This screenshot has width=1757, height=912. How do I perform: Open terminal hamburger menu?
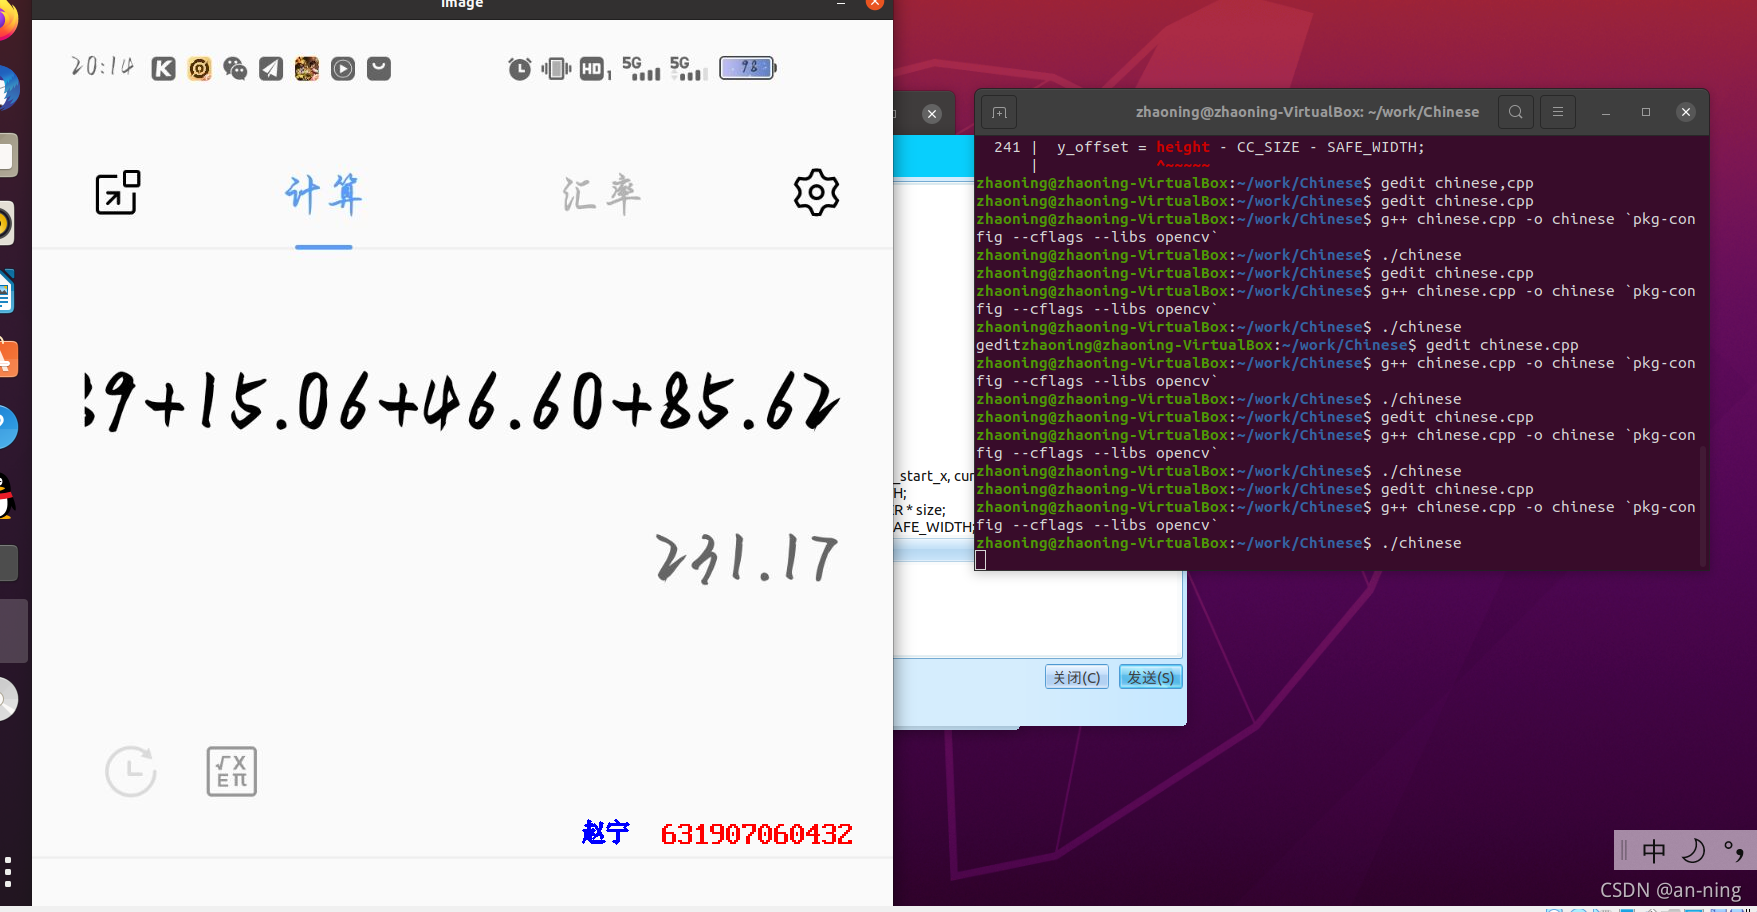click(x=1558, y=112)
